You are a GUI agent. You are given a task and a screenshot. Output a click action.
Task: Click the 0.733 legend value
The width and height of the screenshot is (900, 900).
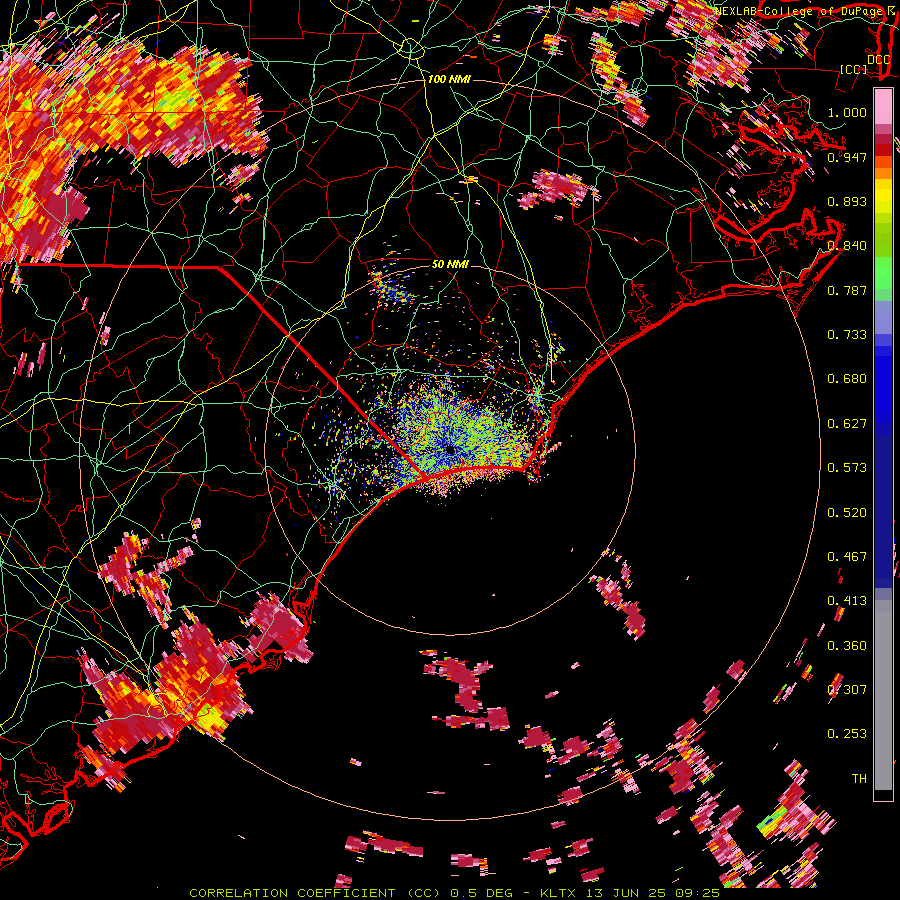tap(847, 335)
